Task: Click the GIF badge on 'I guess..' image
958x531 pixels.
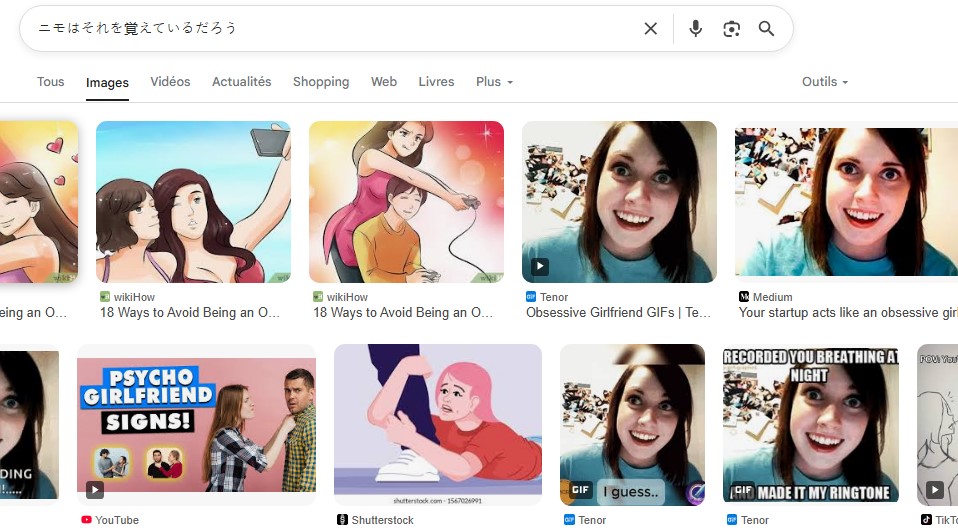Action: tap(579, 489)
